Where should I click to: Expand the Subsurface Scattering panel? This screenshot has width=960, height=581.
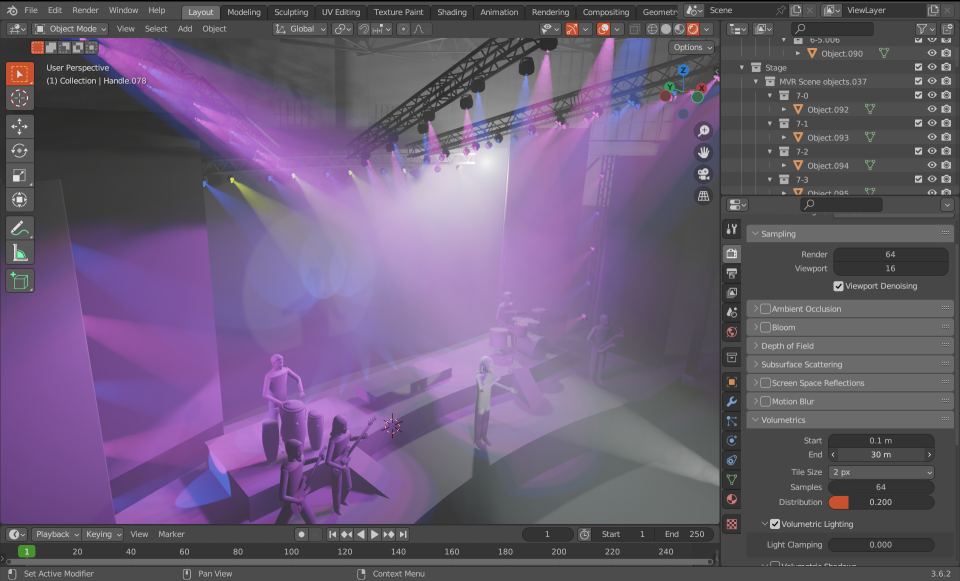[756, 364]
